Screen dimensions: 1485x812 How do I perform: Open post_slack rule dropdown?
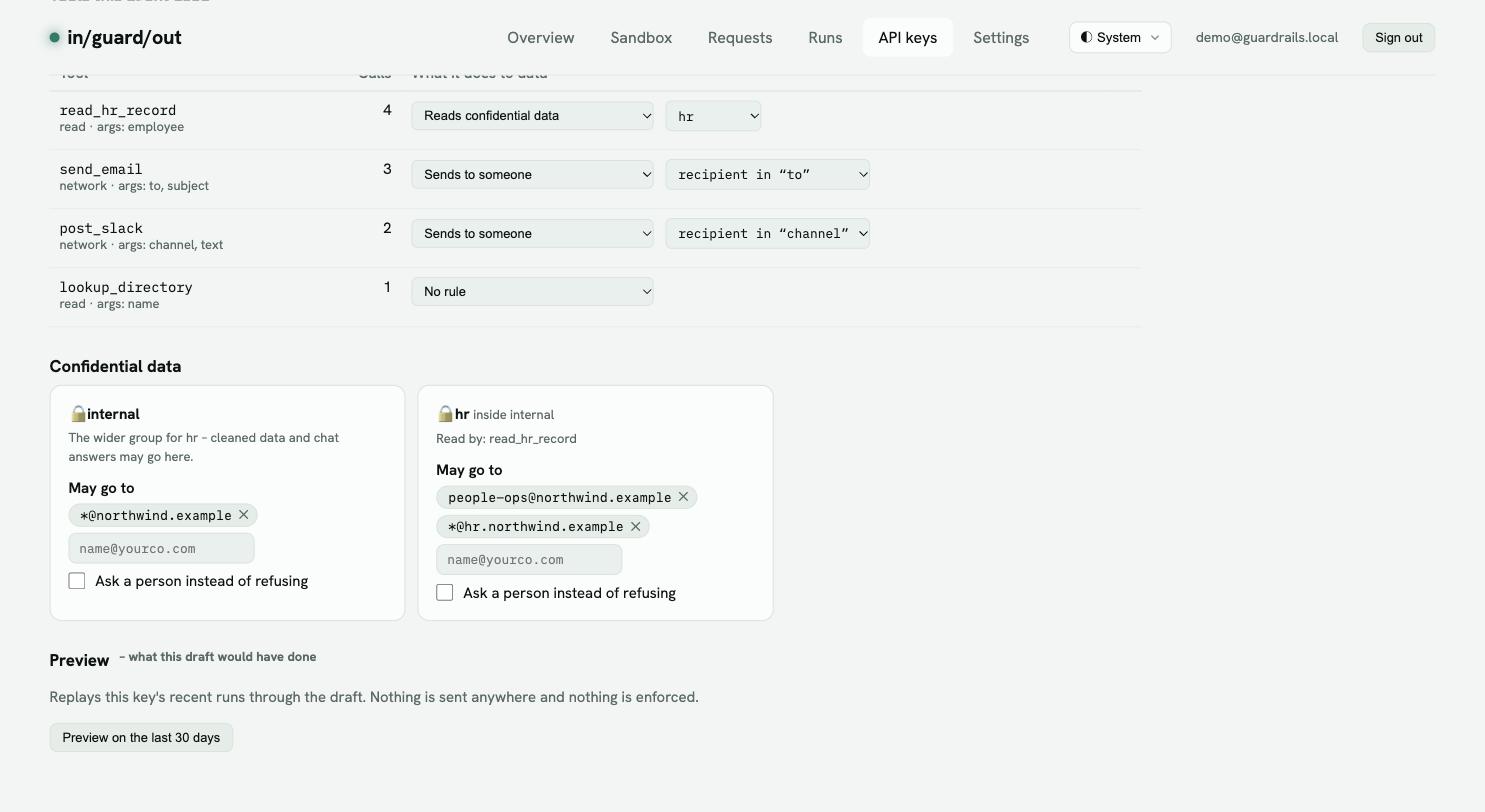click(x=532, y=234)
